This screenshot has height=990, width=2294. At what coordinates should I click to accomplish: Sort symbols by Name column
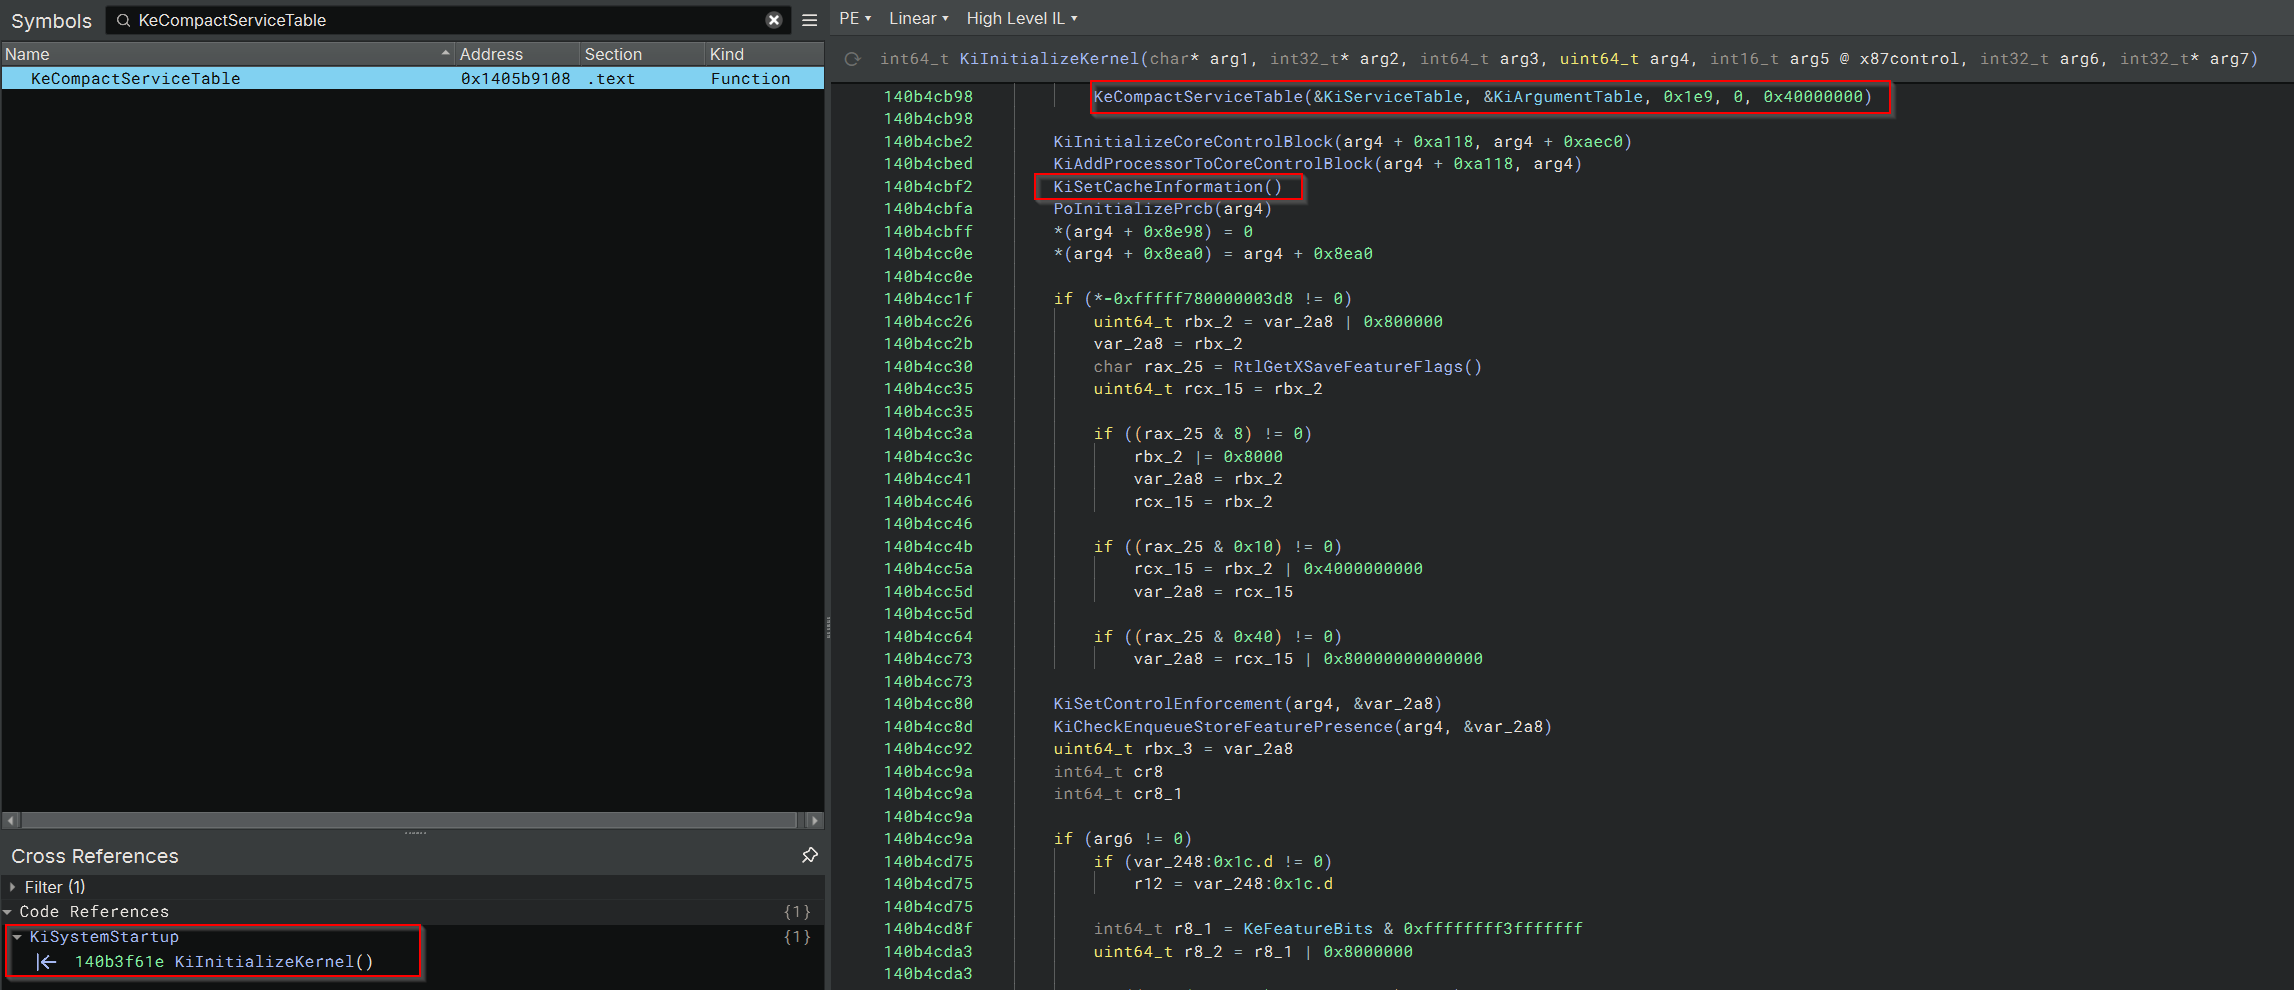pos(228,54)
